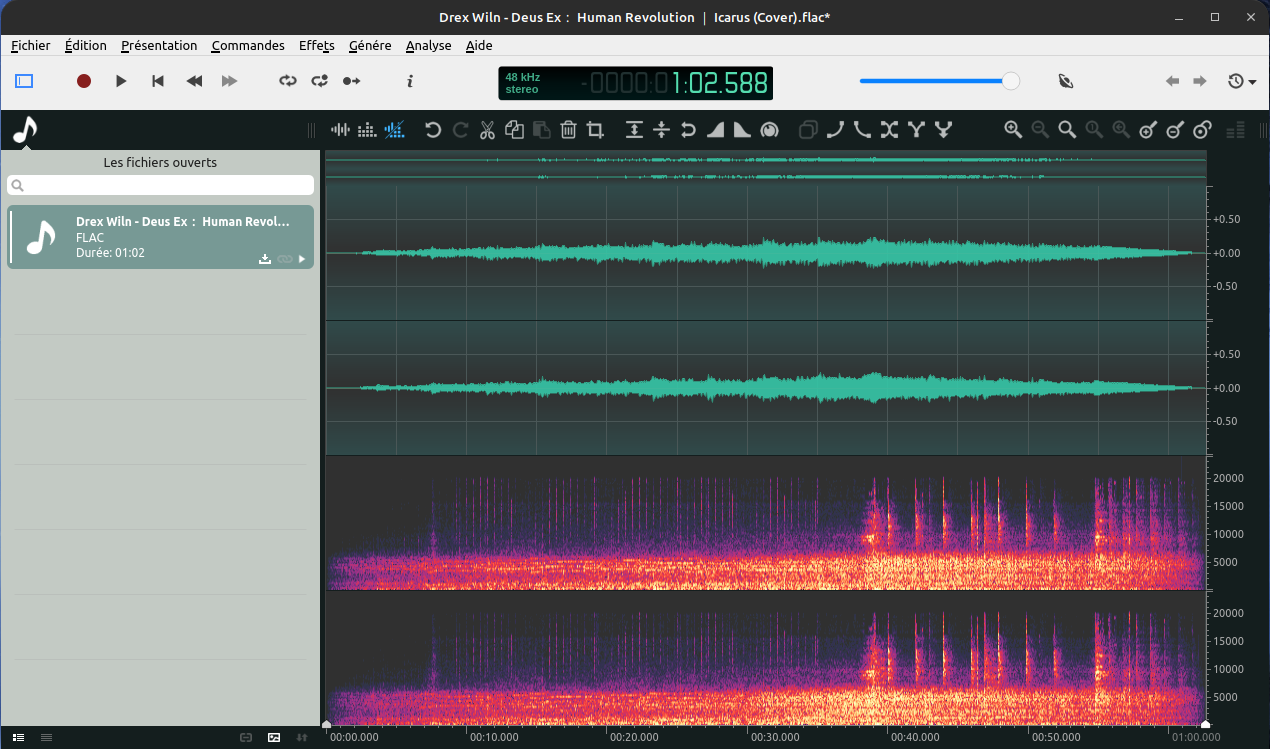Apply fade in effect icon

pos(716,129)
